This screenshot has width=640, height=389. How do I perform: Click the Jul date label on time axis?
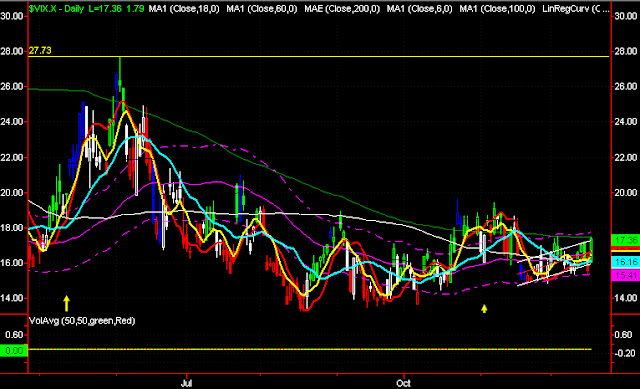tap(186, 383)
